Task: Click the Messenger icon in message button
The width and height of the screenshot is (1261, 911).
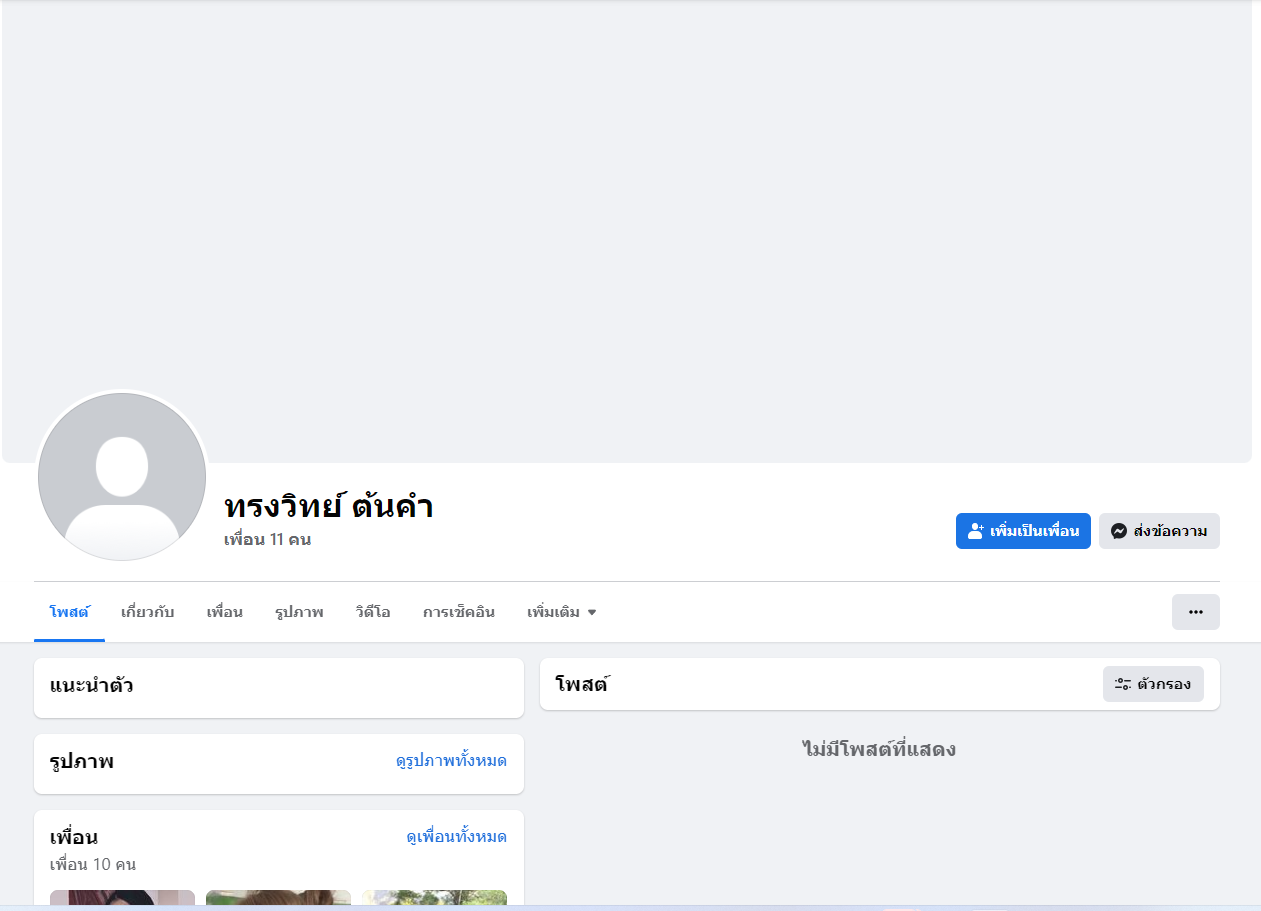Action: point(1119,531)
